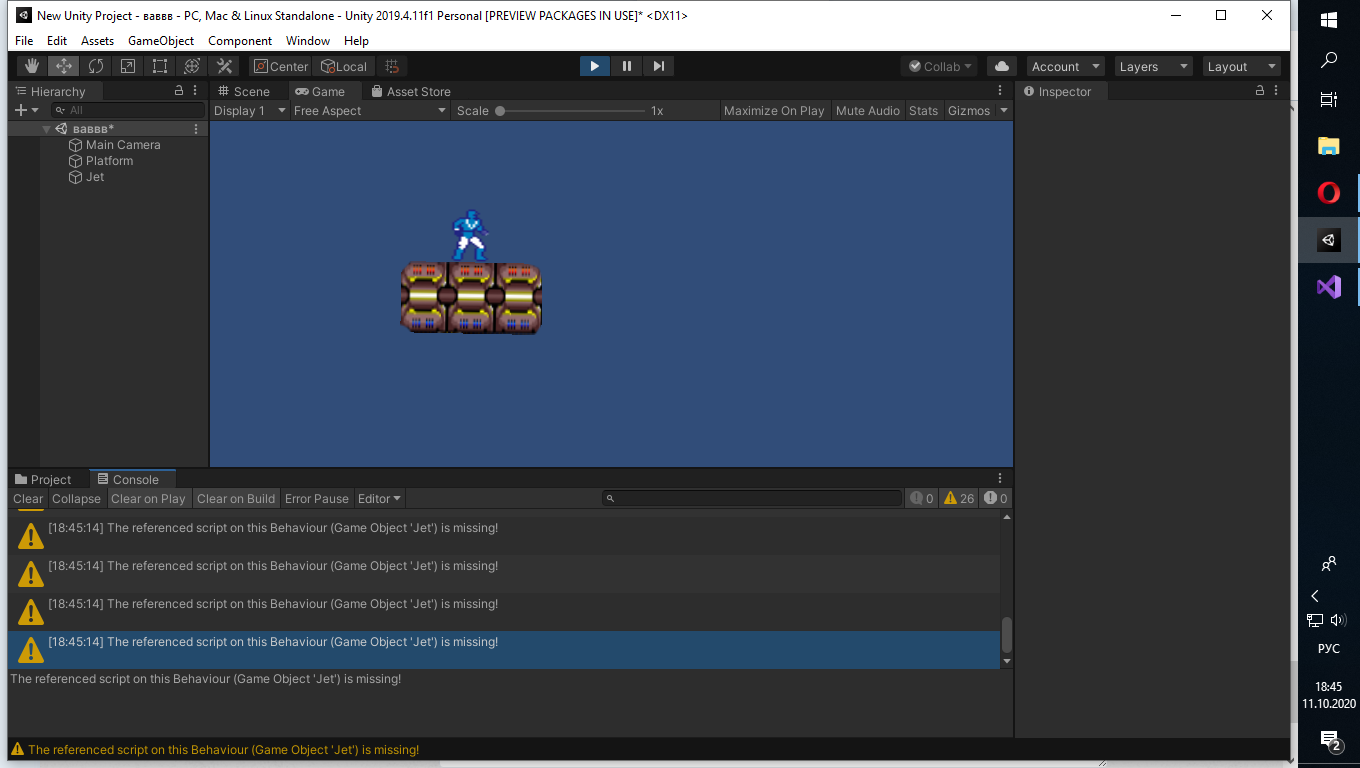Open Free Aspect dropdown
The height and width of the screenshot is (768, 1360).
[x=369, y=110]
